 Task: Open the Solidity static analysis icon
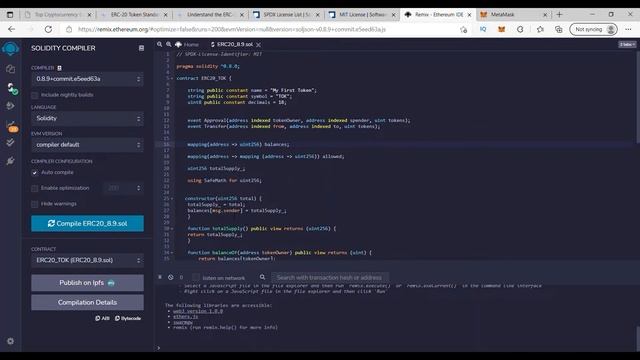point(12,126)
